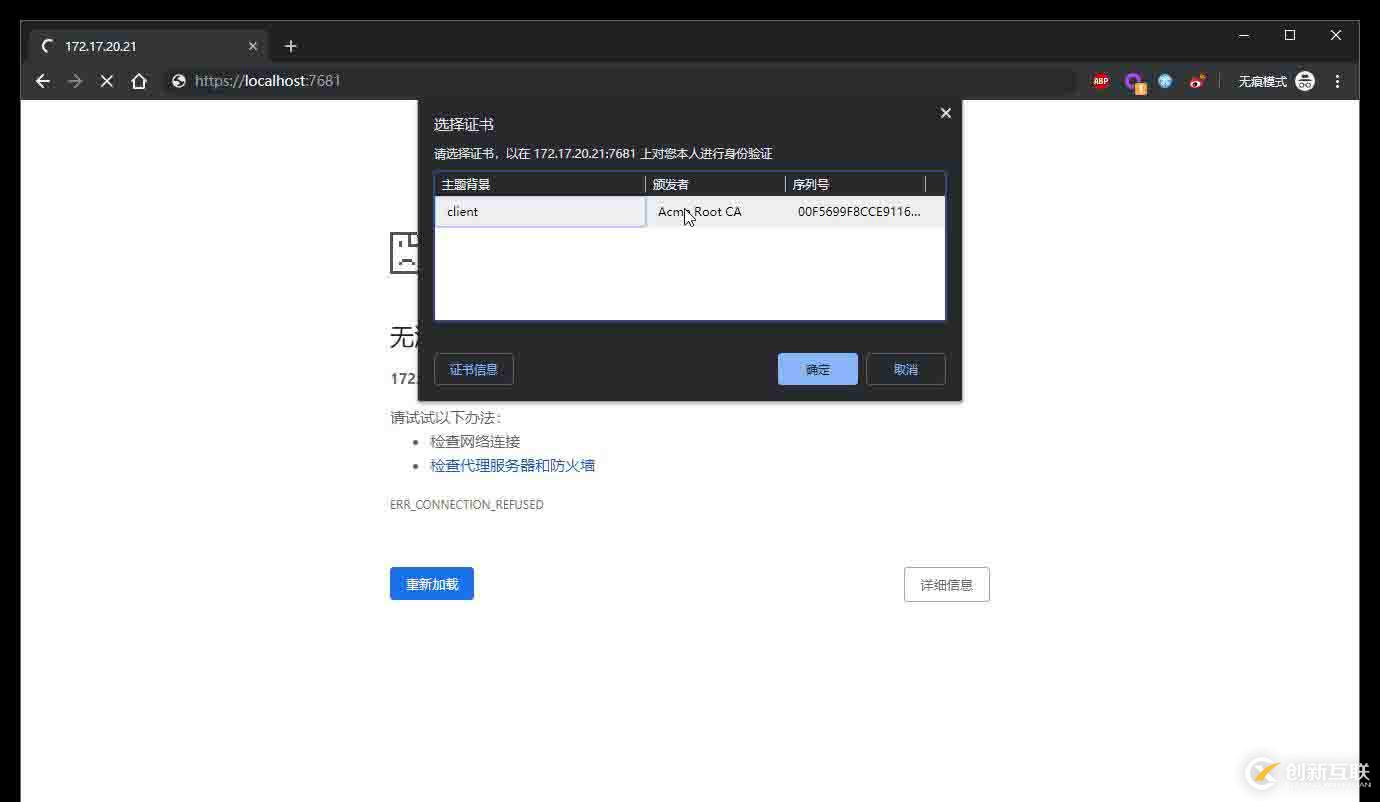Click the 检查代理服务器和防火墙 link
The height and width of the screenshot is (802, 1380).
(512, 465)
